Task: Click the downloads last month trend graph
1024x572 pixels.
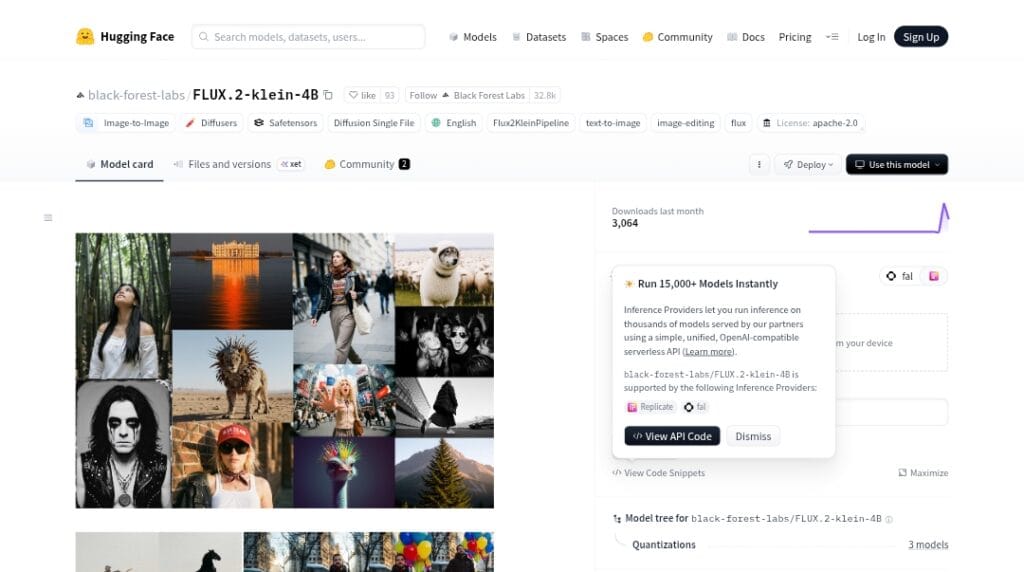Action: tap(878, 218)
